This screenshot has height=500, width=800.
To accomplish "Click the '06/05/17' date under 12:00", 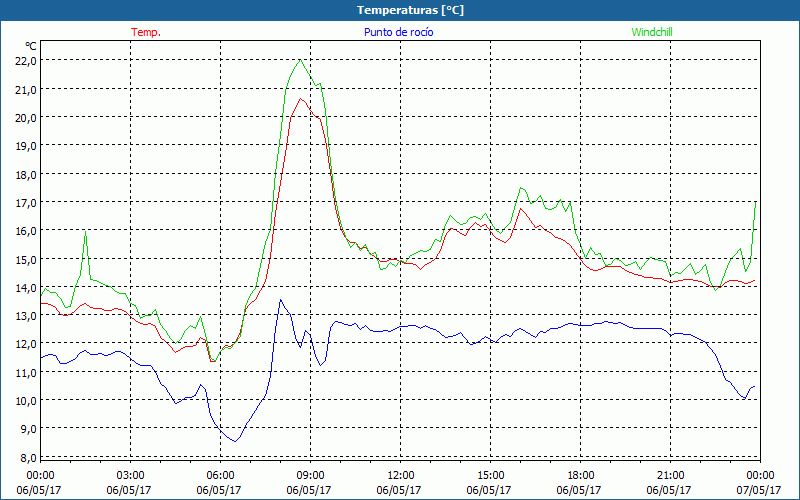I will [401, 490].
